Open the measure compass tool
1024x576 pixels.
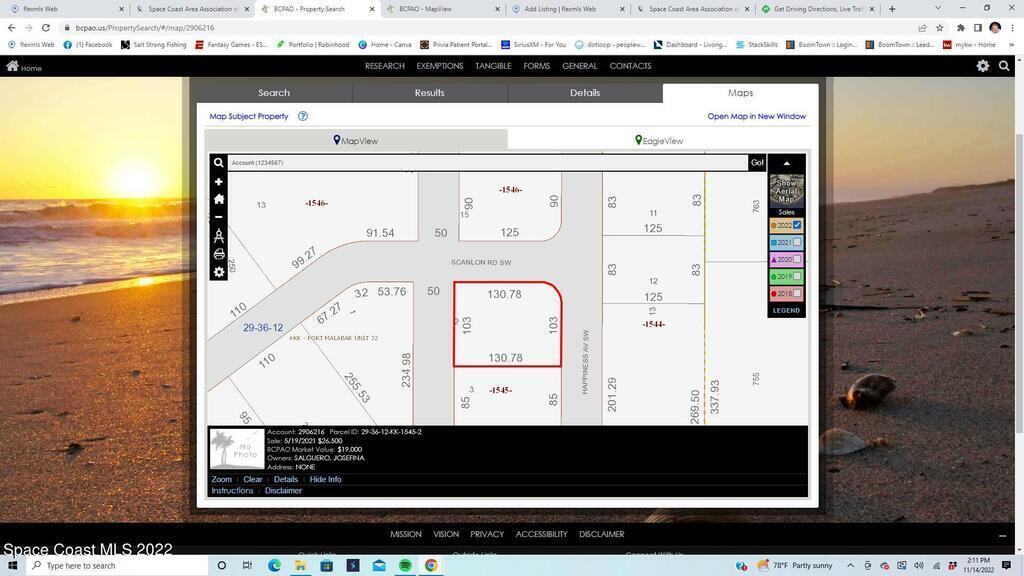(218, 236)
